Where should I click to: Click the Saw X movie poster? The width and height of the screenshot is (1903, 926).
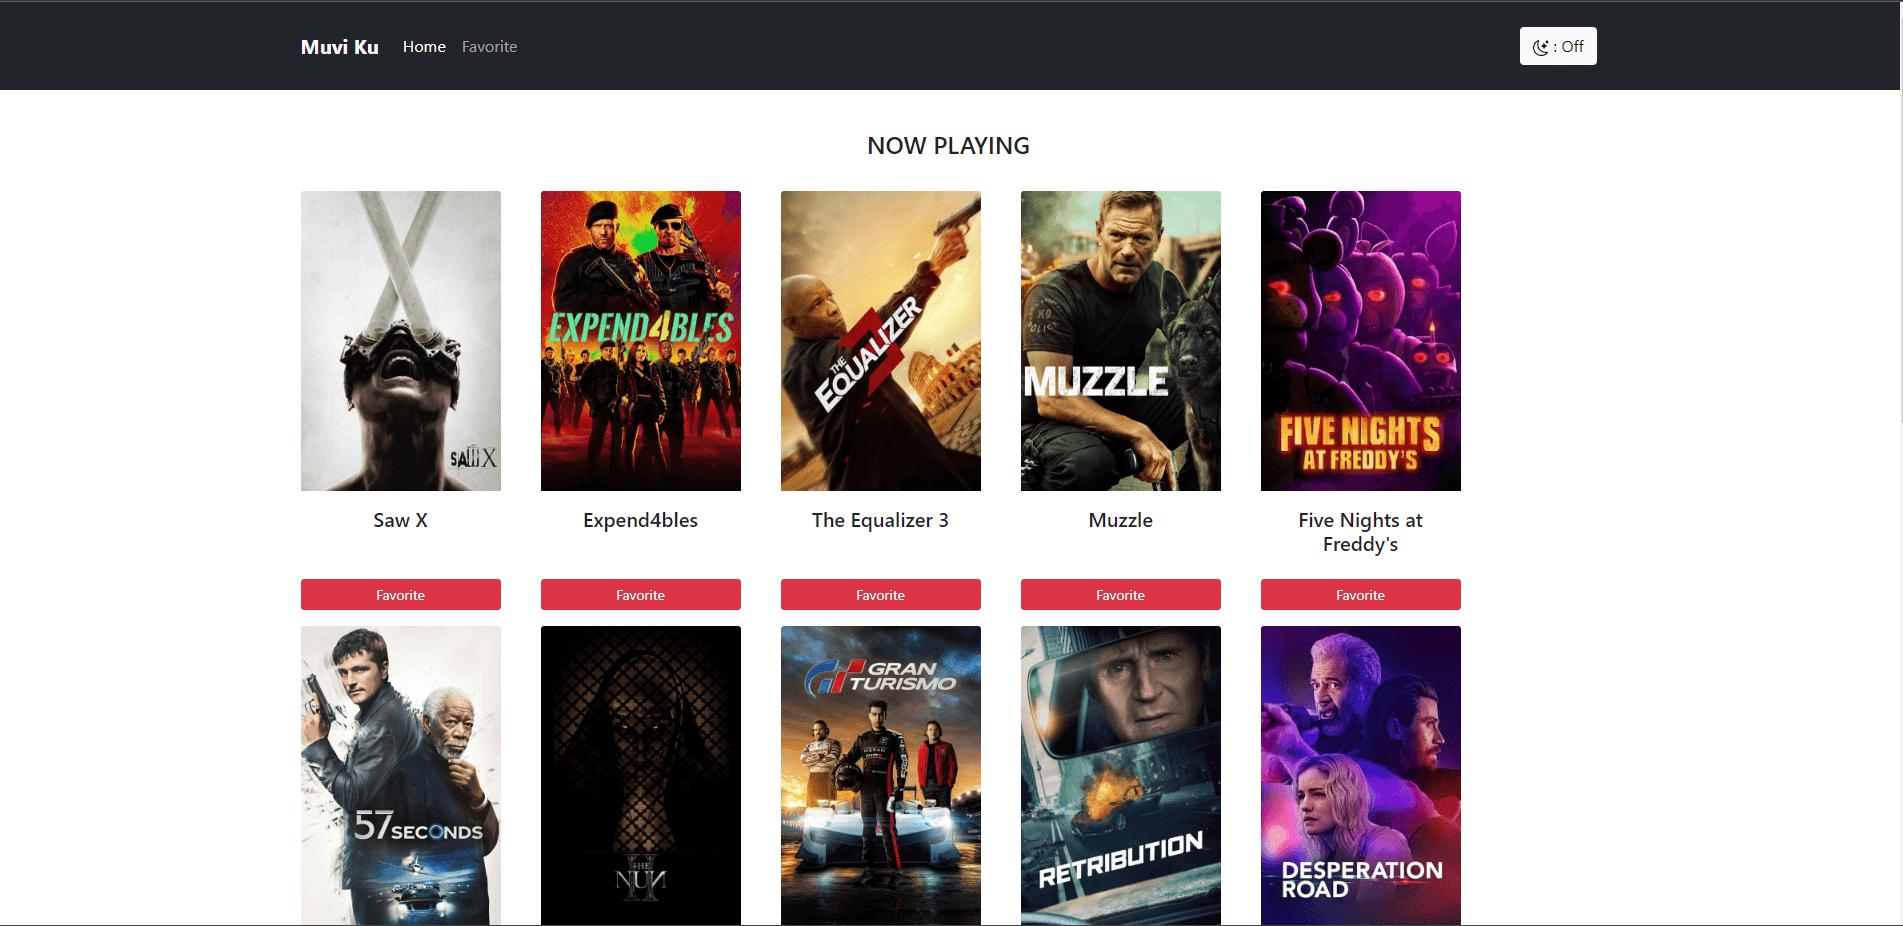(400, 340)
